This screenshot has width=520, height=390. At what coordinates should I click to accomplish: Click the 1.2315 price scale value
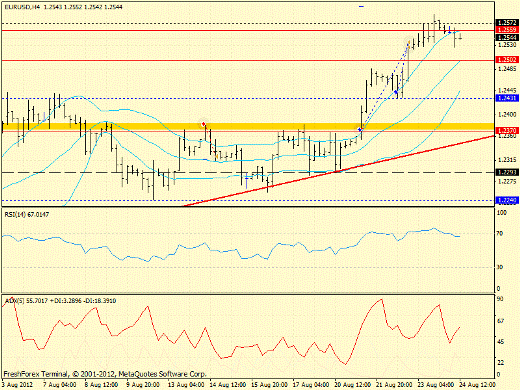coord(507,160)
